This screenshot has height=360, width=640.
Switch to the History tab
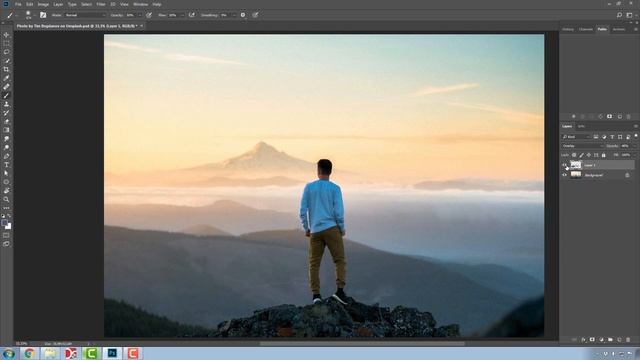click(x=567, y=29)
